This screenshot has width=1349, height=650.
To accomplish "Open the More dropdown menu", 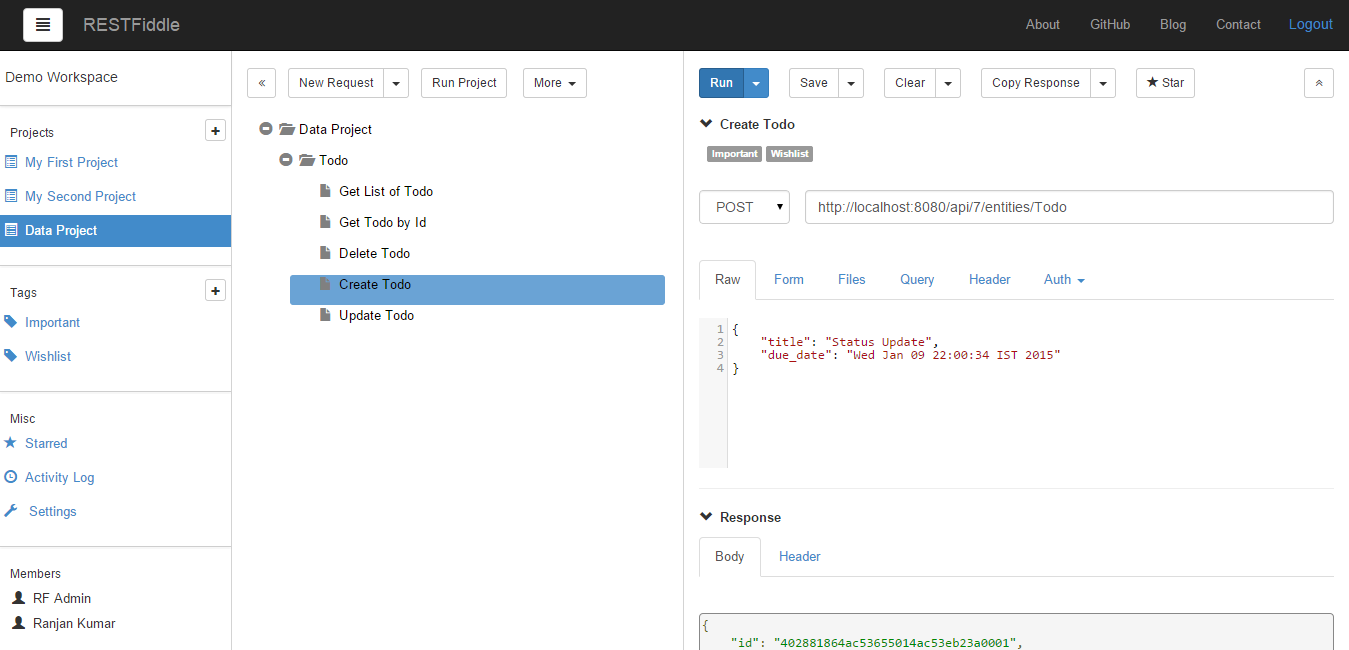I will (x=555, y=83).
